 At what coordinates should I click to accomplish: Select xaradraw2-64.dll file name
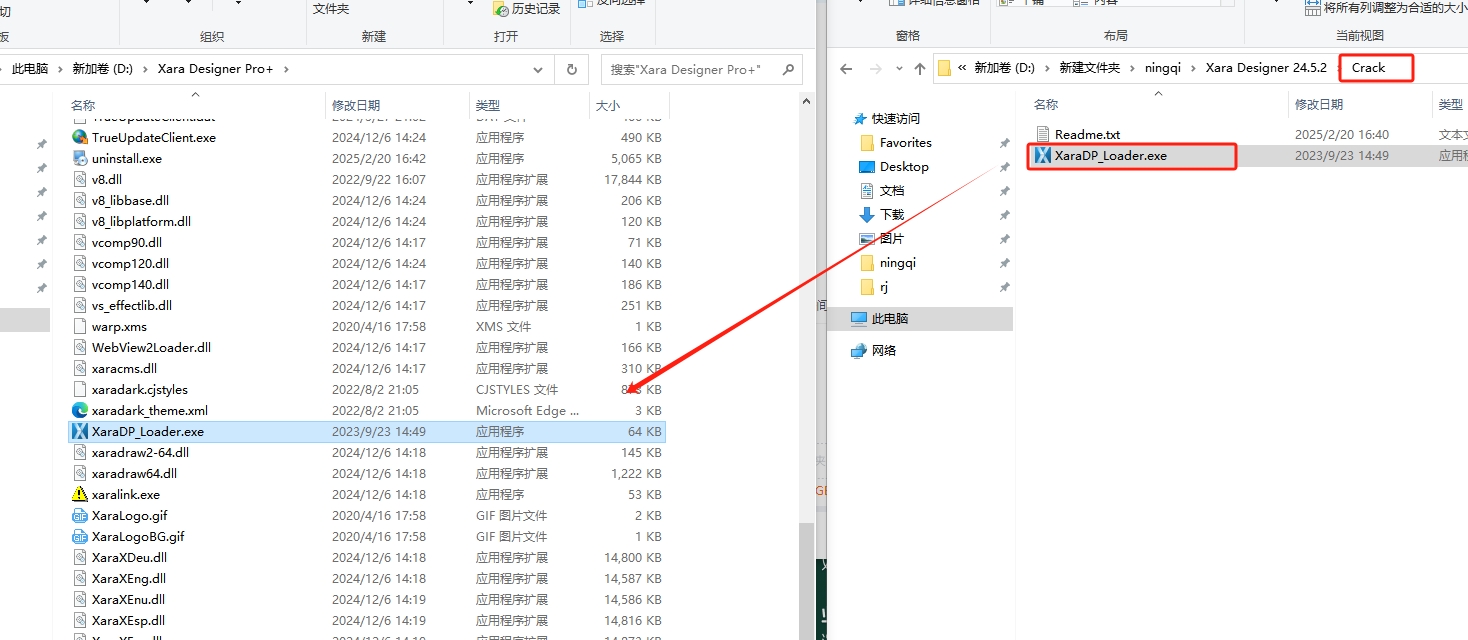tap(140, 452)
